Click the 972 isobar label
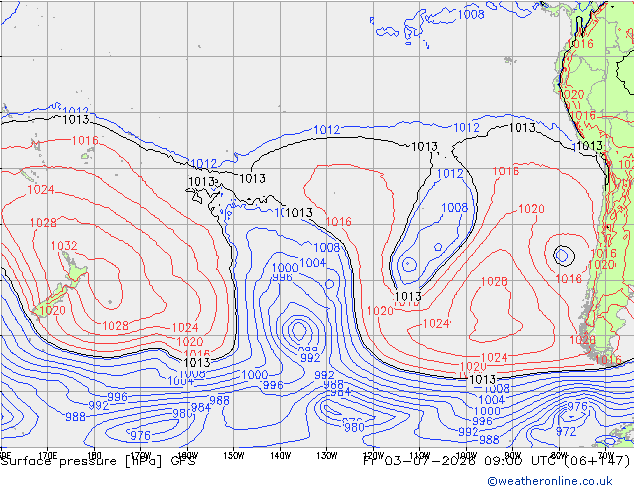 (566, 432)
